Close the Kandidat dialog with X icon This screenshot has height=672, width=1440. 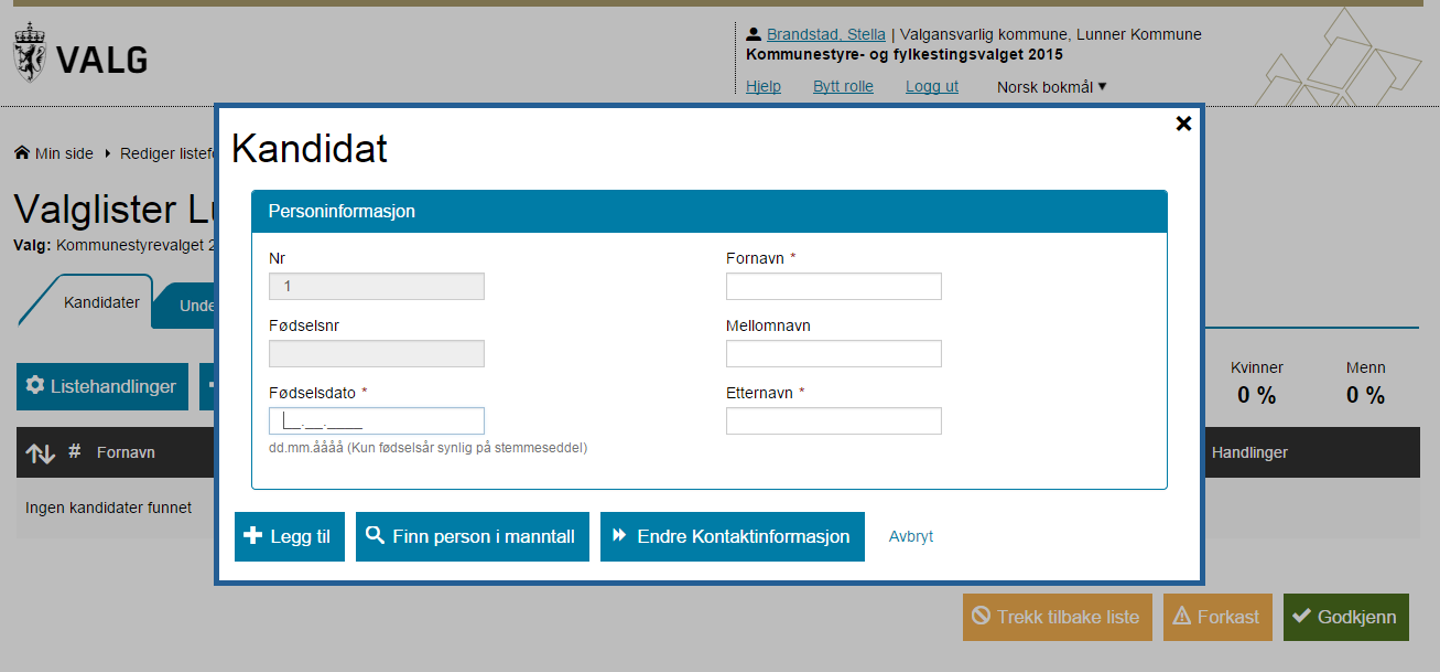(1183, 123)
